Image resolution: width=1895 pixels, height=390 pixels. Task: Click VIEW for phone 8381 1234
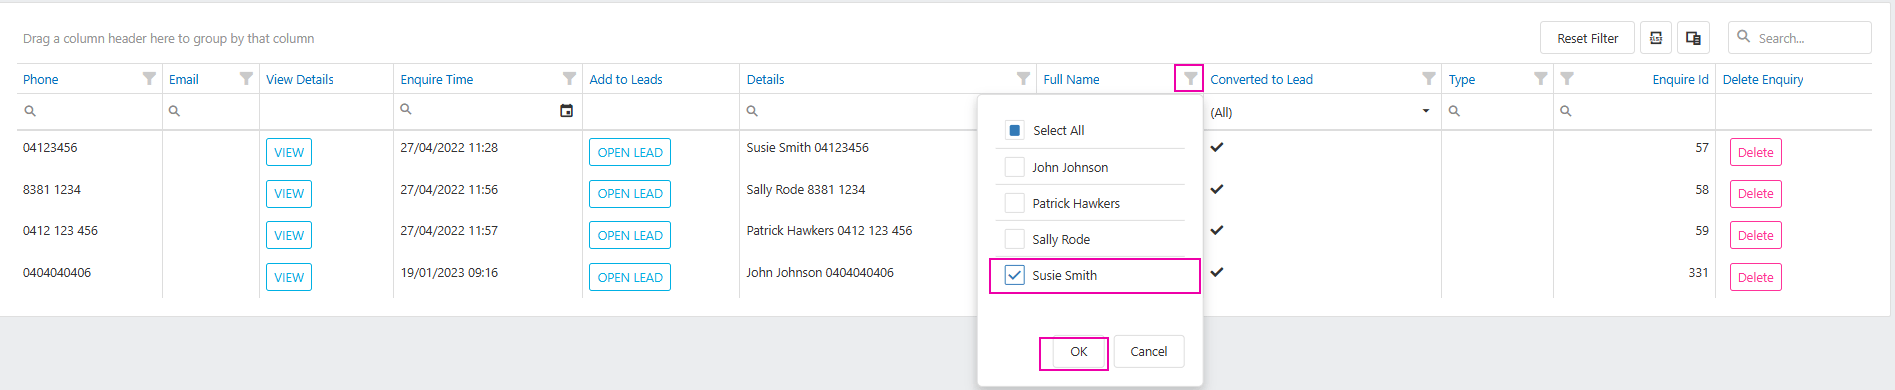pos(289,194)
